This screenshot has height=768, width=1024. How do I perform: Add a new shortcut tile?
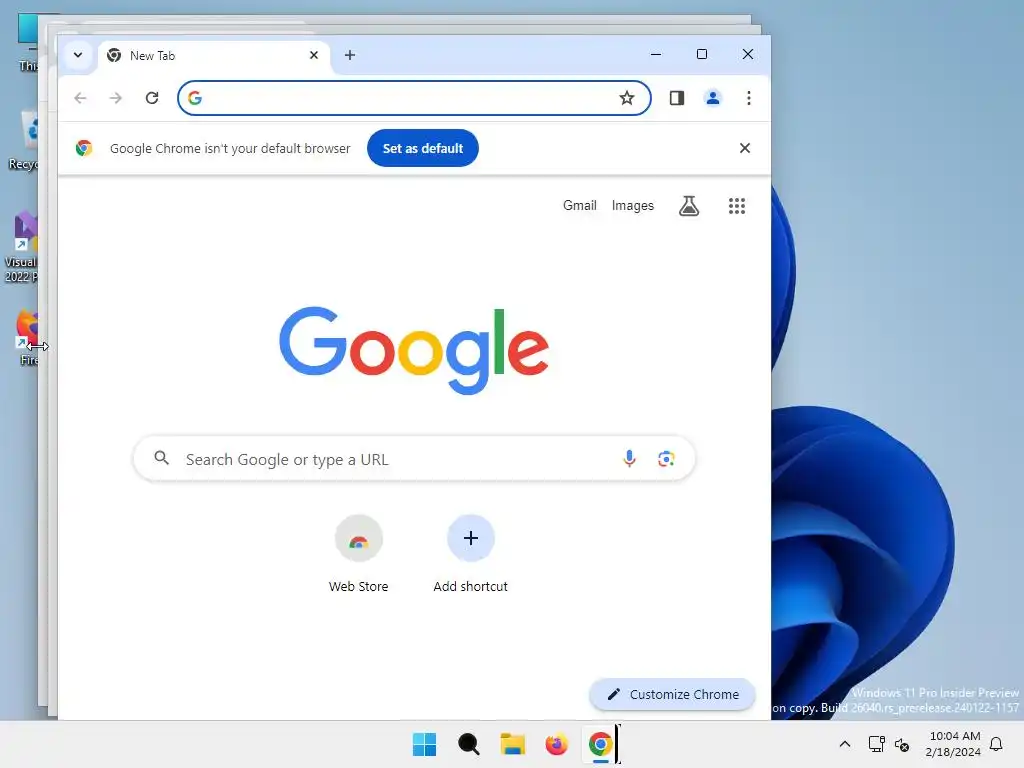point(470,554)
